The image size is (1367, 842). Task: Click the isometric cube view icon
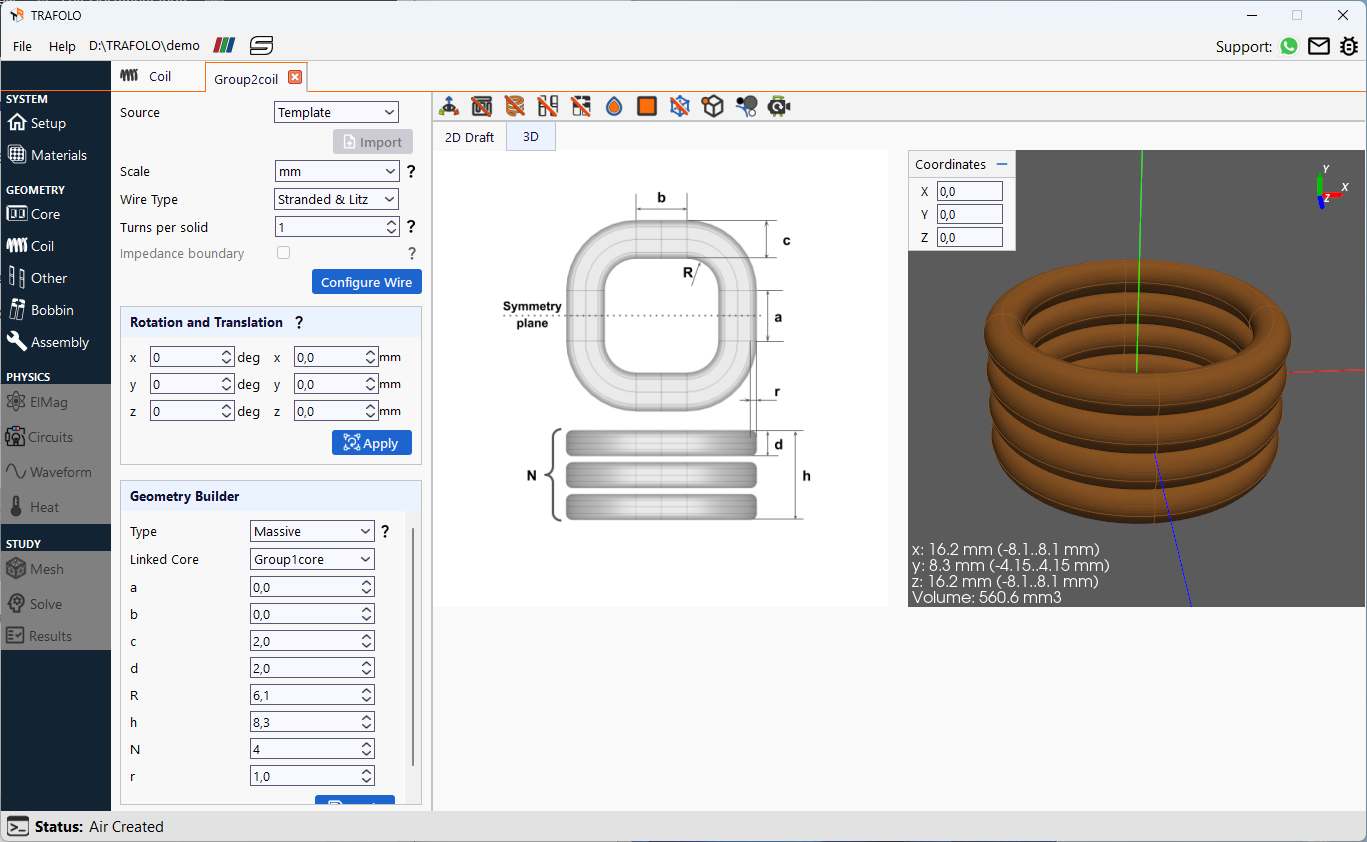coord(713,105)
